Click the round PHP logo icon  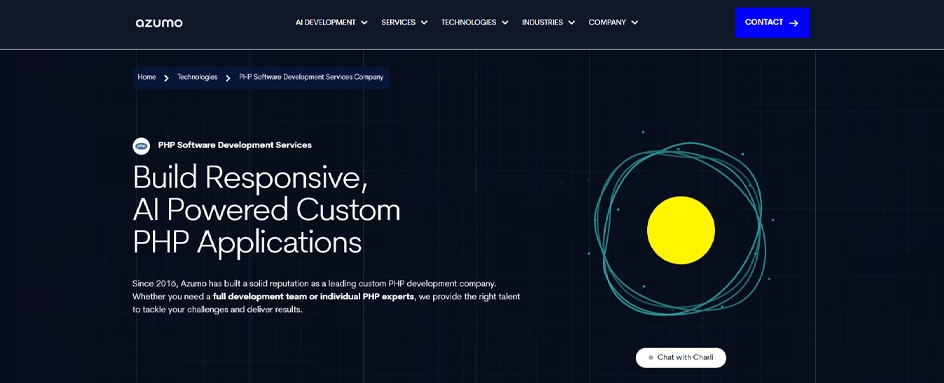[x=141, y=146]
